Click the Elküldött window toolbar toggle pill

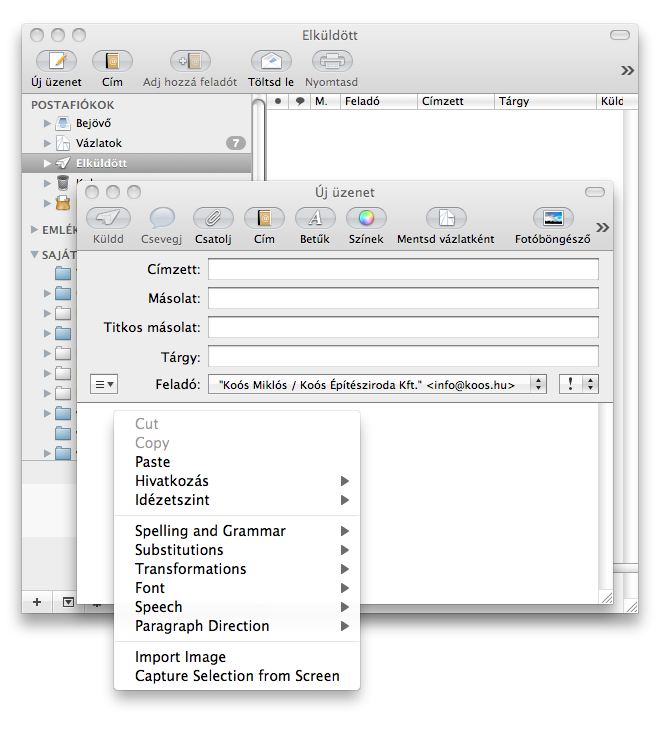tap(620, 35)
